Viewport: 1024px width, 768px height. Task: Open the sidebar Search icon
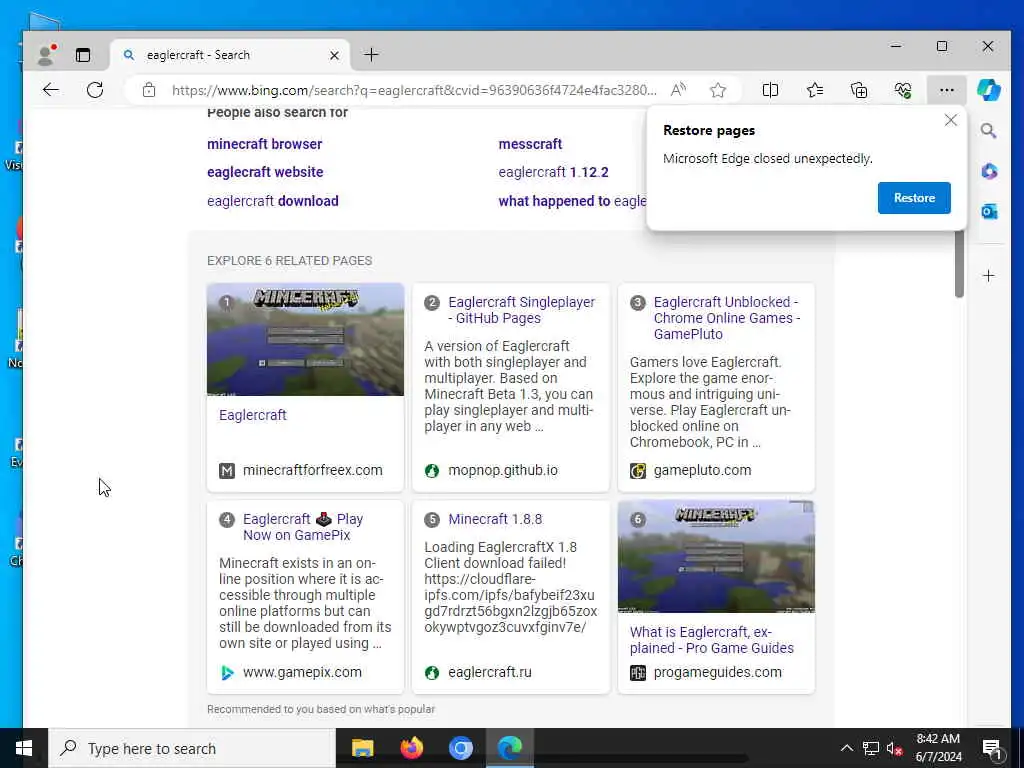(989, 131)
